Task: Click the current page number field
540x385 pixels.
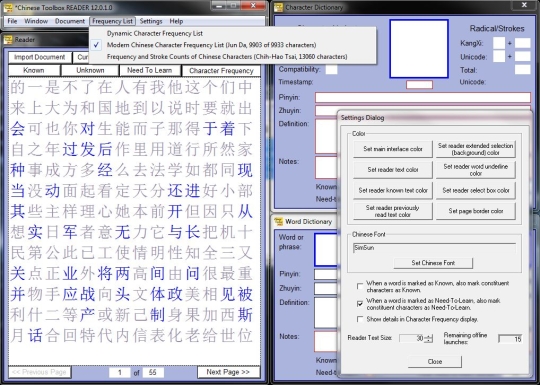Action: (x=120, y=372)
